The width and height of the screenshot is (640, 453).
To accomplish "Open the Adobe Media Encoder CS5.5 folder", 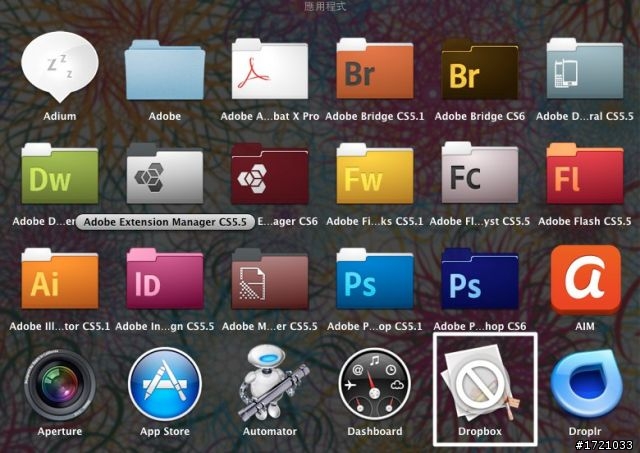I will [x=270, y=279].
